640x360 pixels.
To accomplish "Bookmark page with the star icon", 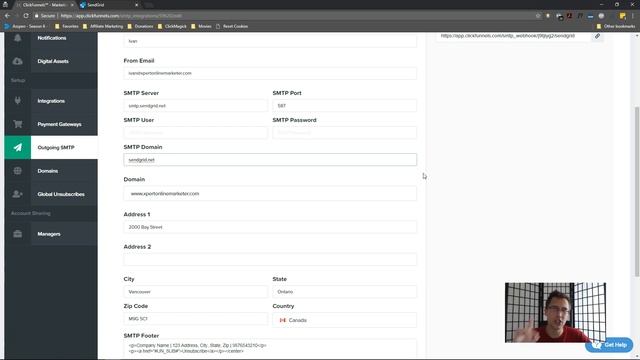I will point(538,16).
